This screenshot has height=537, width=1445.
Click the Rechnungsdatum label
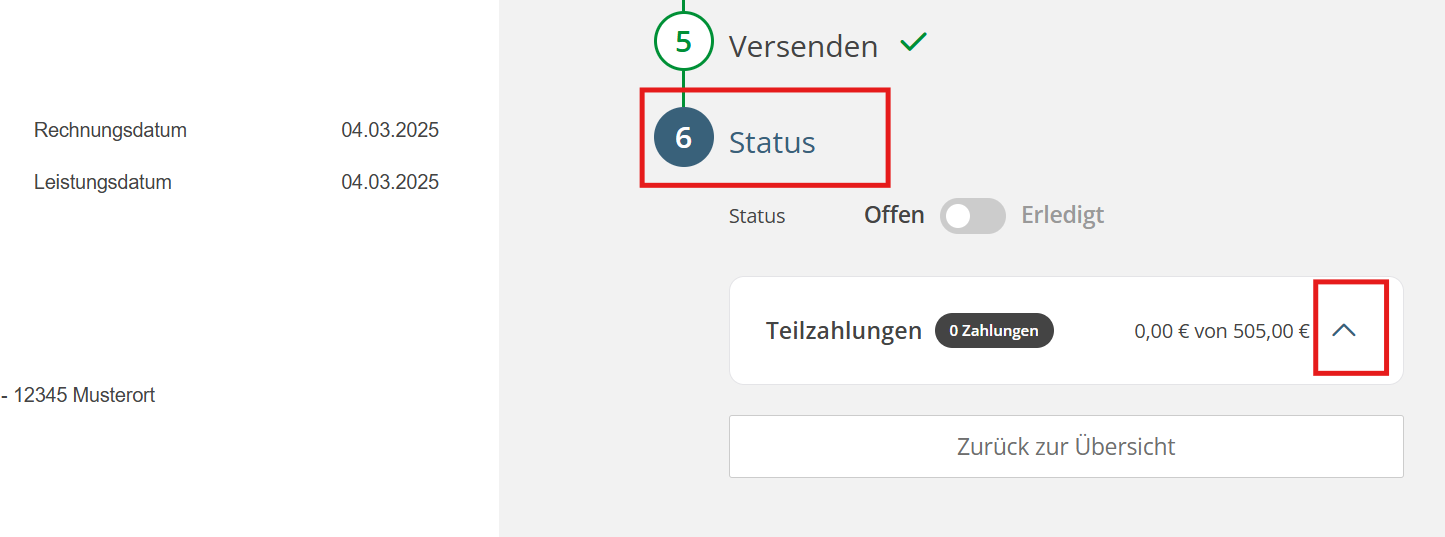click(110, 130)
